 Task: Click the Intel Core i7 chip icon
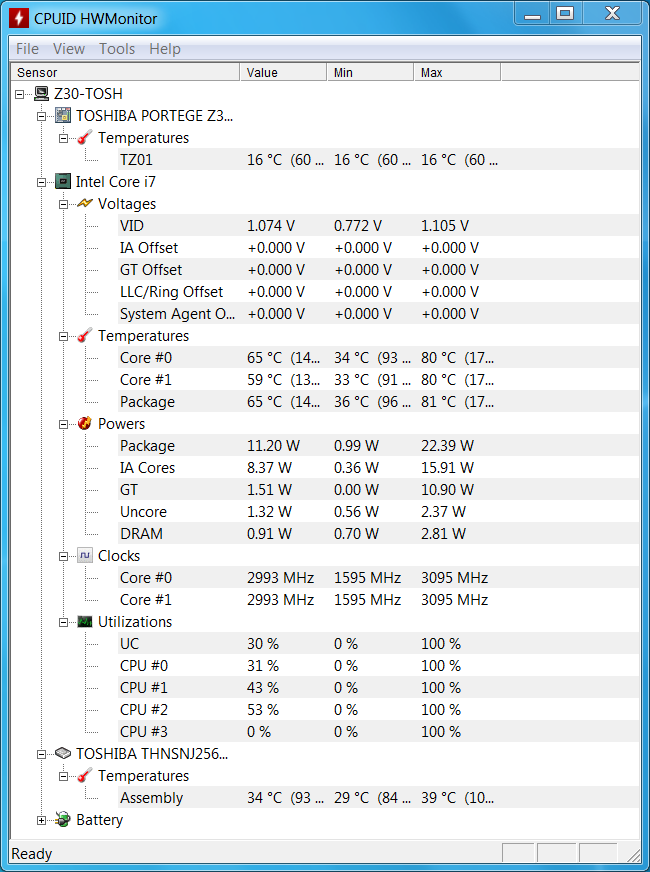tap(63, 181)
